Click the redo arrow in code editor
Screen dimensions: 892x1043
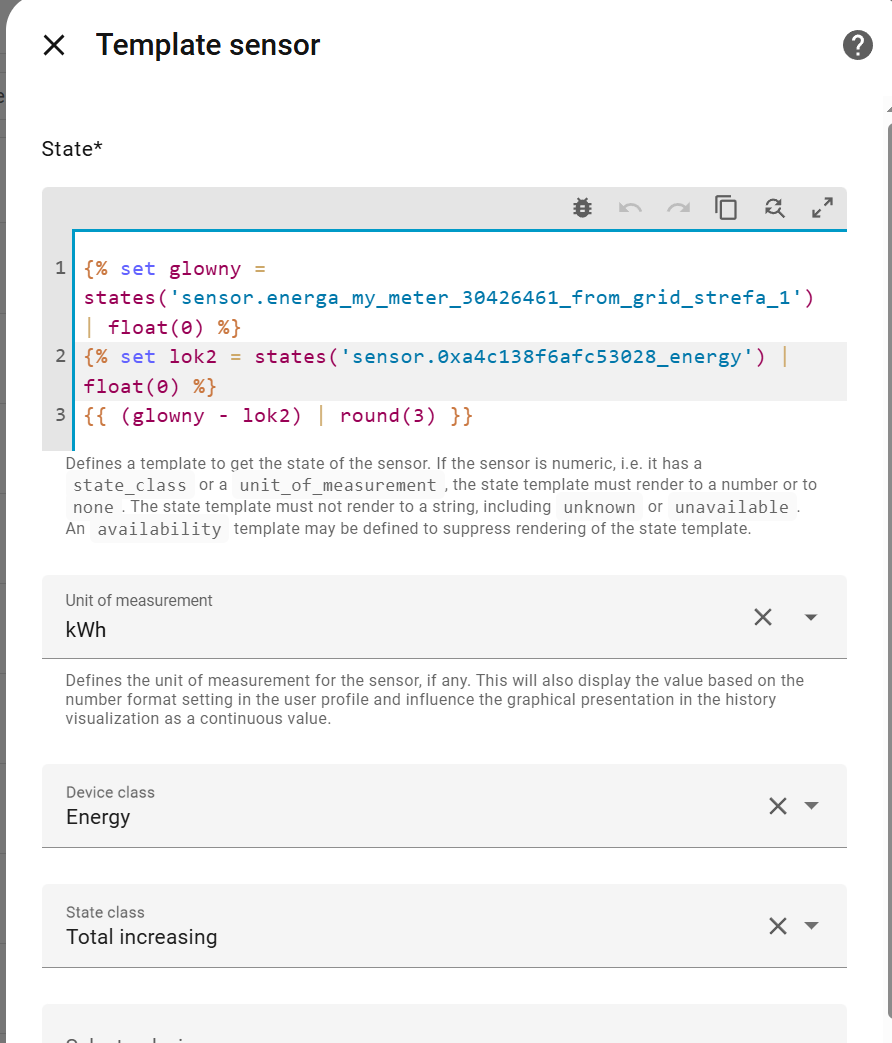(678, 208)
